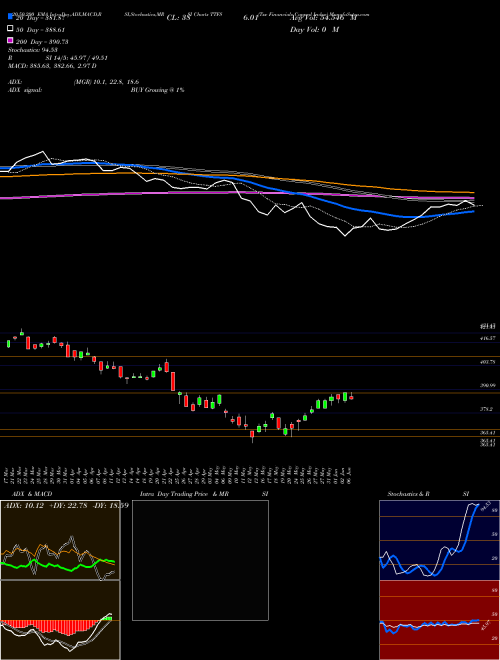The height and width of the screenshot is (660, 500).
Task: Click the 390.99 price axis label
Action: coord(487,385)
